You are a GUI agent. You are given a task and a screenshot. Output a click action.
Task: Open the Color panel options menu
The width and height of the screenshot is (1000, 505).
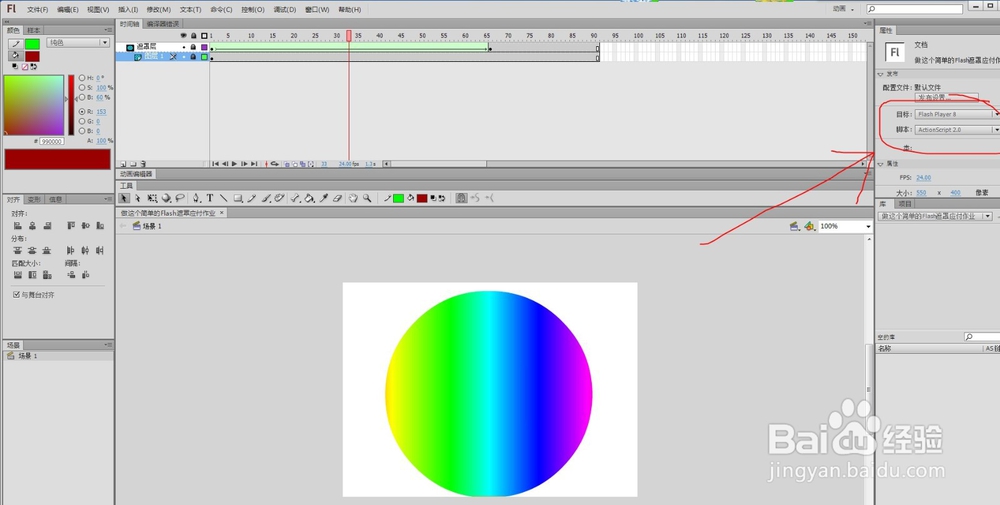pyautogui.click(x=108, y=30)
